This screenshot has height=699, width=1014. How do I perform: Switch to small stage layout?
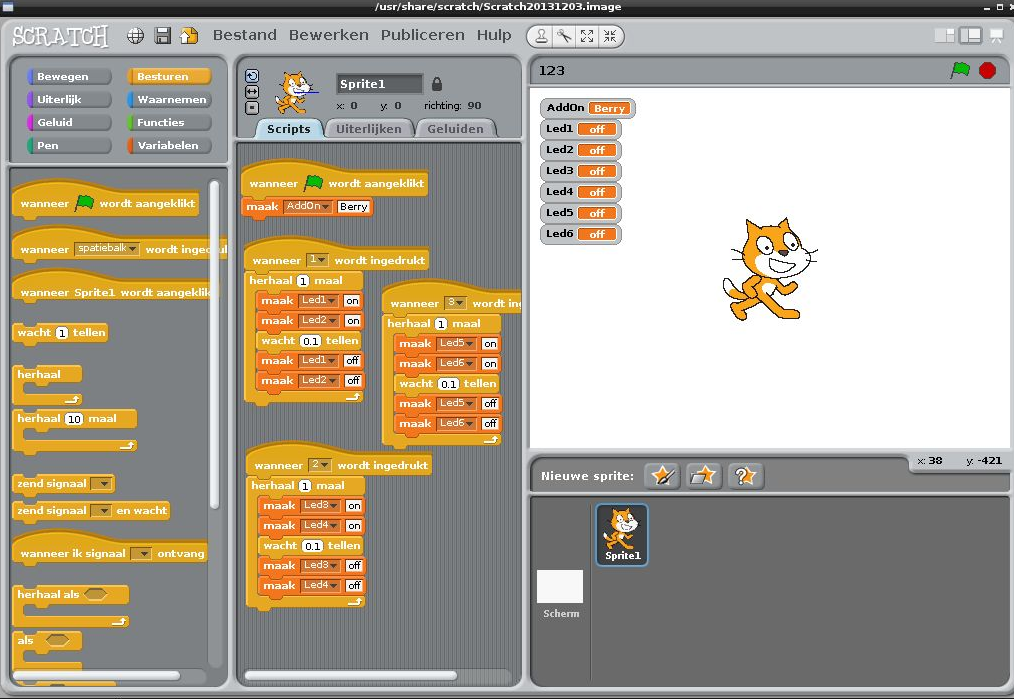pyautogui.click(x=944, y=36)
